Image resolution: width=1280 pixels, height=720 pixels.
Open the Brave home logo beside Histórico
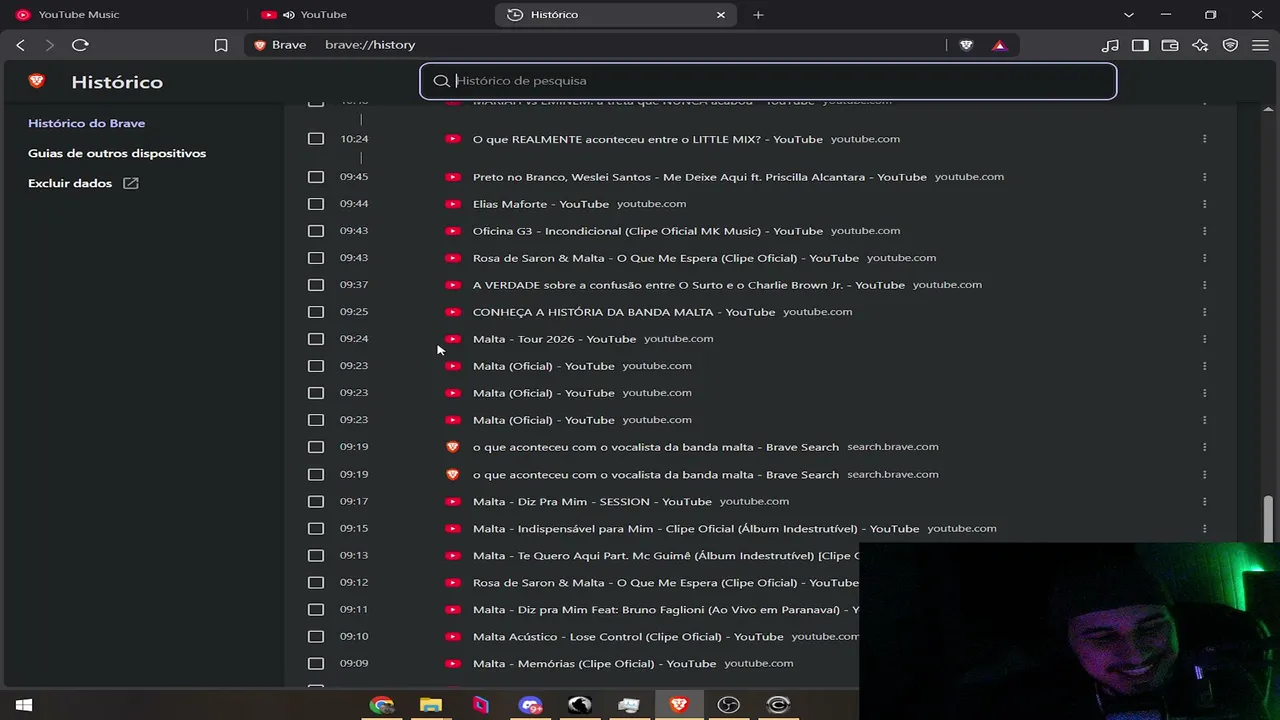(x=37, y=81)
